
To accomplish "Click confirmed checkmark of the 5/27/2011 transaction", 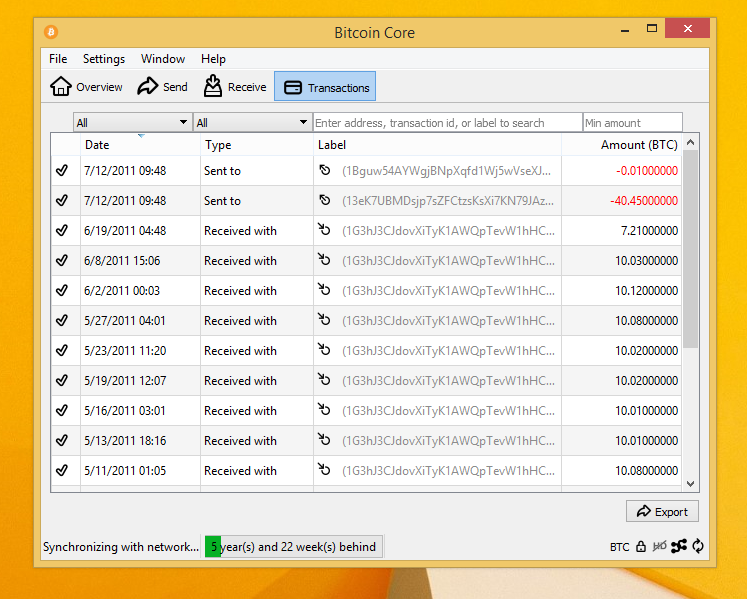I will [62, 320].
